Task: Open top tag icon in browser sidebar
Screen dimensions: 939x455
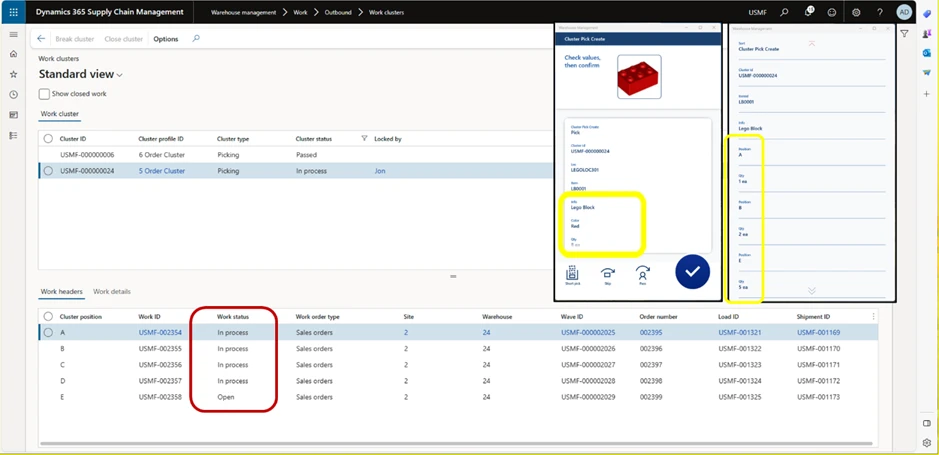Action: pyautogui.click(x=927, y=14)
